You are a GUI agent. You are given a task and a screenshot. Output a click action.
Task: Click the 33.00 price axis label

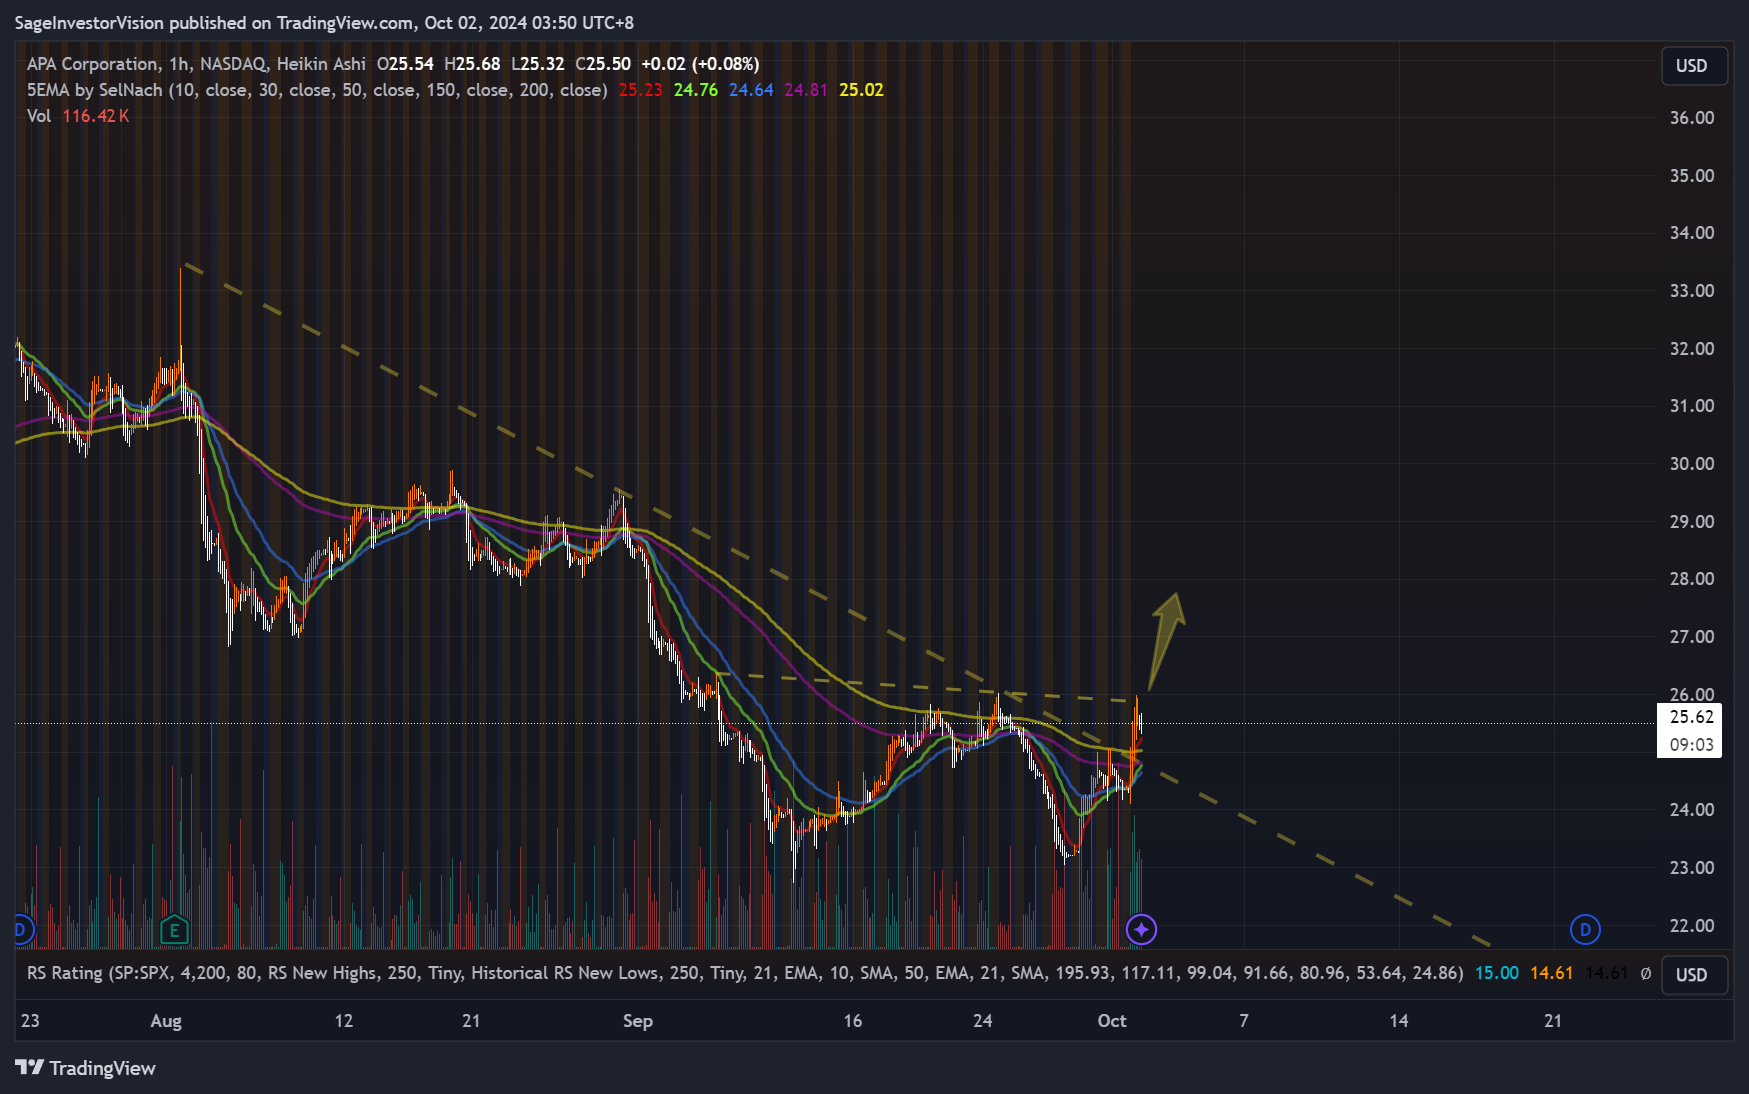(x=1692, y=291)
